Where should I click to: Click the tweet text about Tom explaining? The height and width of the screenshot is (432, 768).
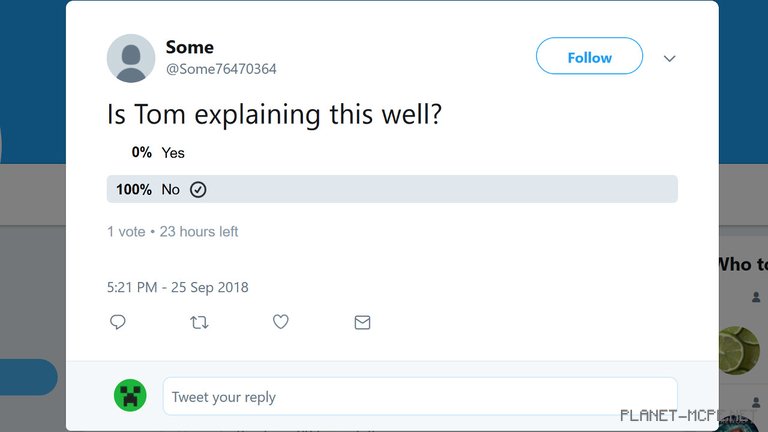click(x=274, y=114)
